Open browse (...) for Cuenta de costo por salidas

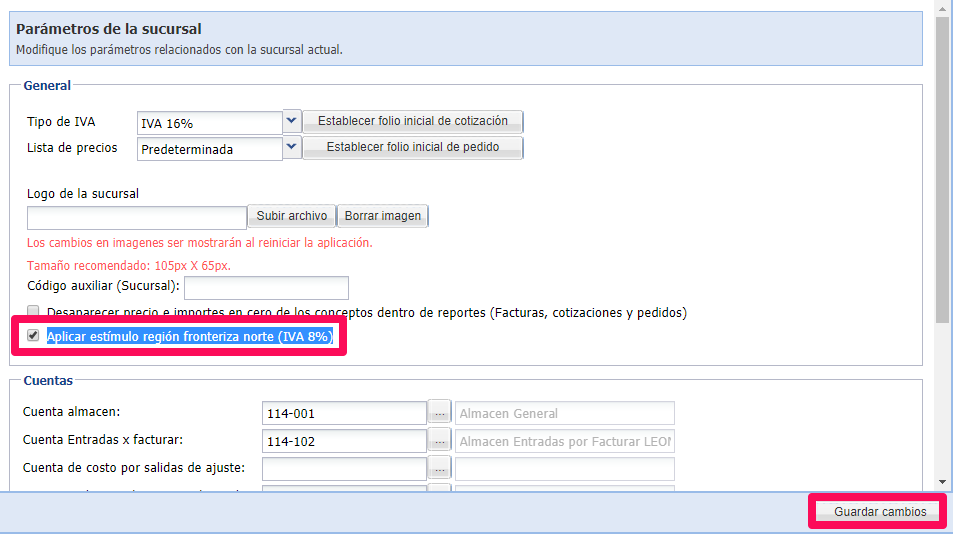[440, 468]
